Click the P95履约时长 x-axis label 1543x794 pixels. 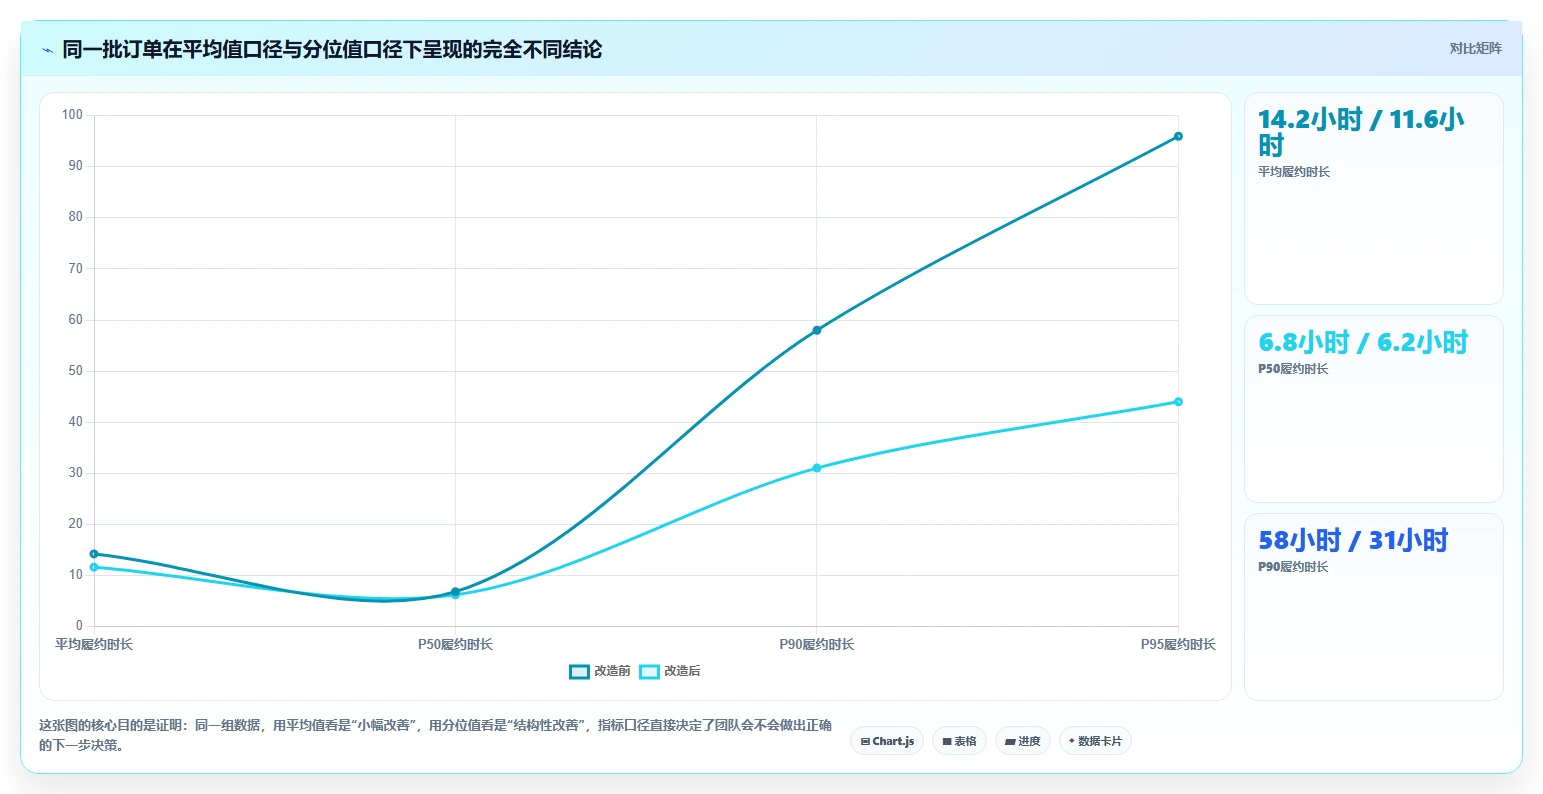coord(1178,645)
